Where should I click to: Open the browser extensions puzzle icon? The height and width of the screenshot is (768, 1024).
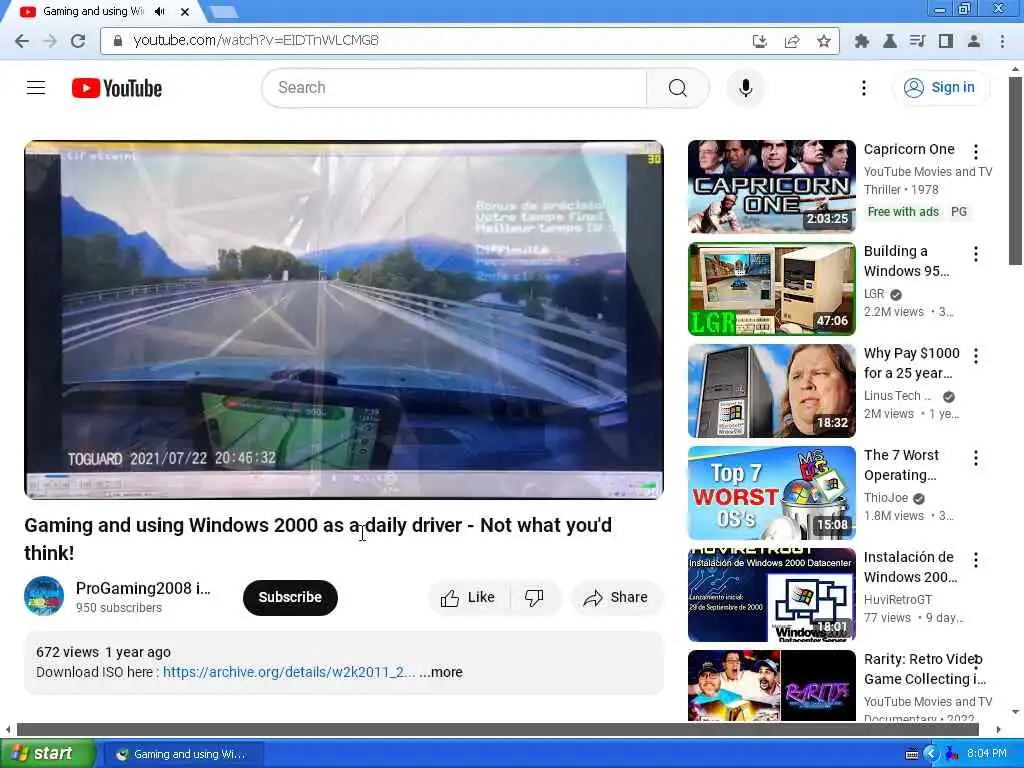click(x=861, y=41)
